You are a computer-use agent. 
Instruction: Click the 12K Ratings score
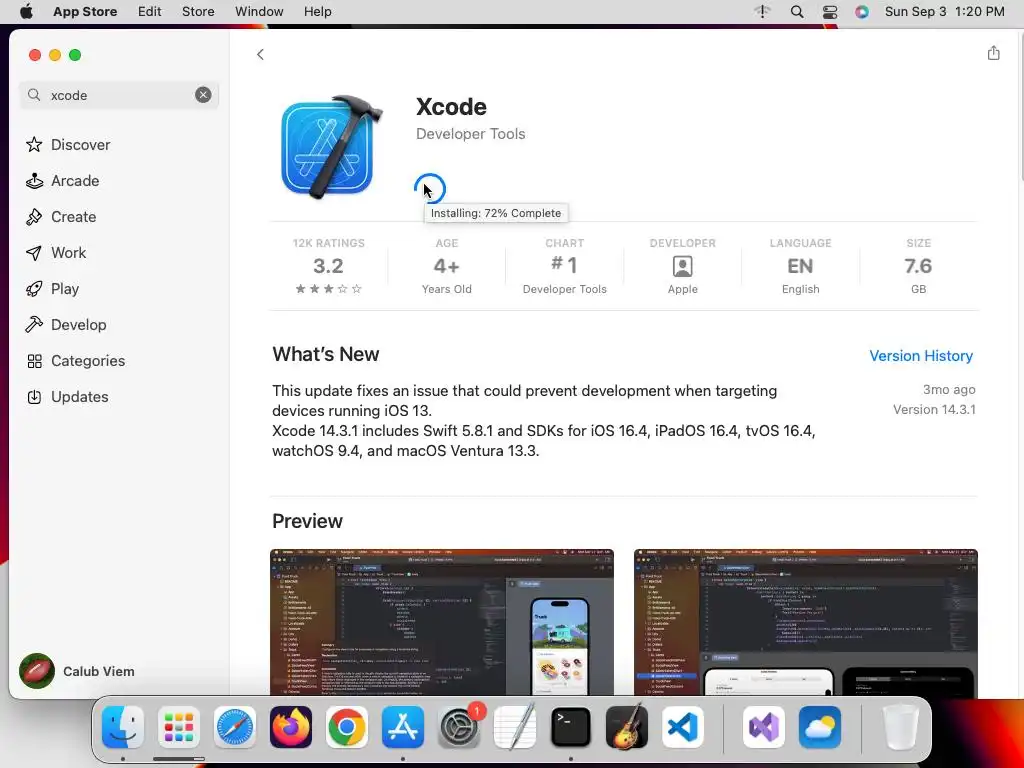[x=328, y=268]
